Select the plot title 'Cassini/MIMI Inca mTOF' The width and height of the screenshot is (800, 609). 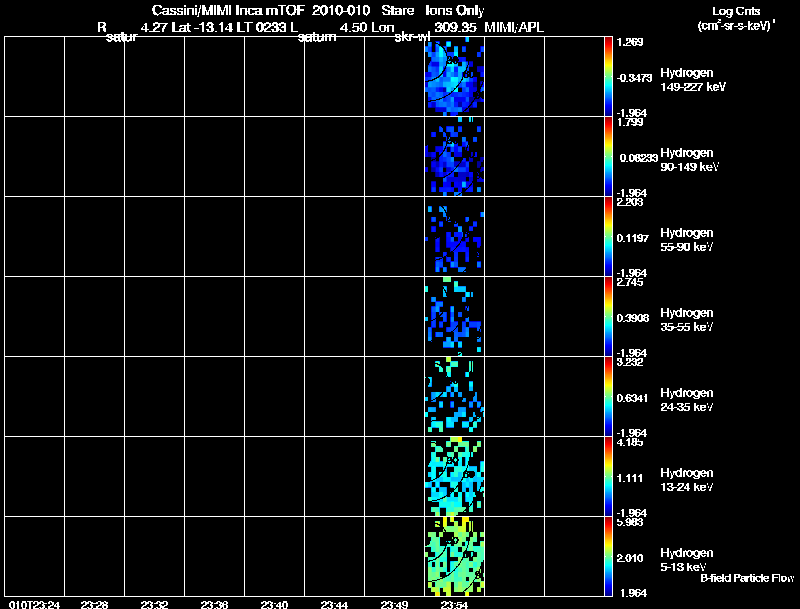228,10
